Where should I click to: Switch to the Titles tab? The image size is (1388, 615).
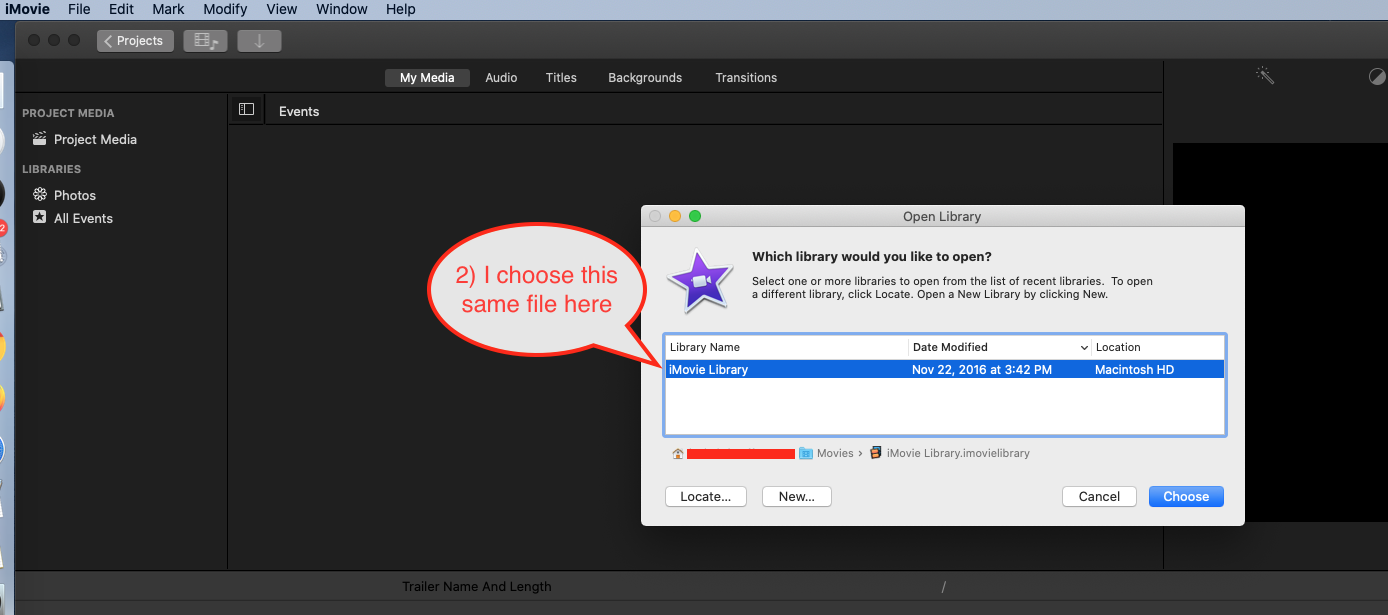561,78
